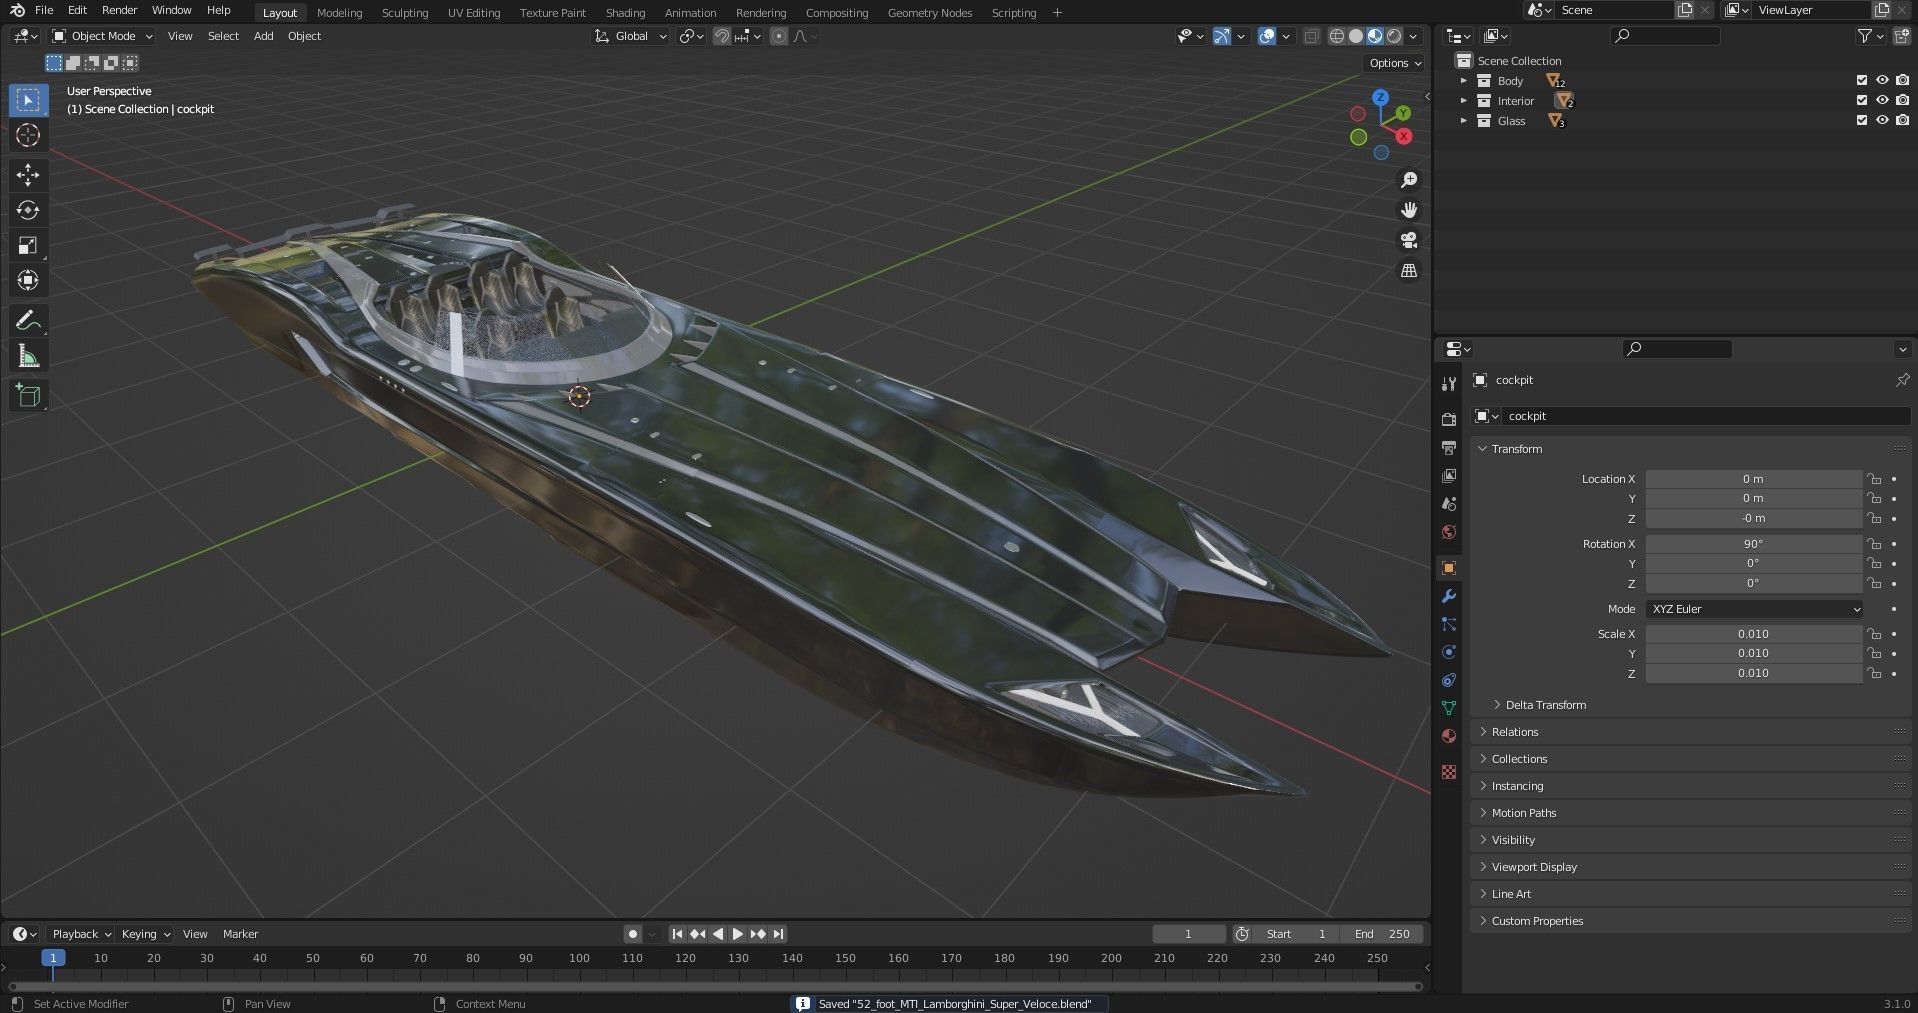The image size is (1918, 1013).
Task: Select the Scale tool
Action: [28, 245]
